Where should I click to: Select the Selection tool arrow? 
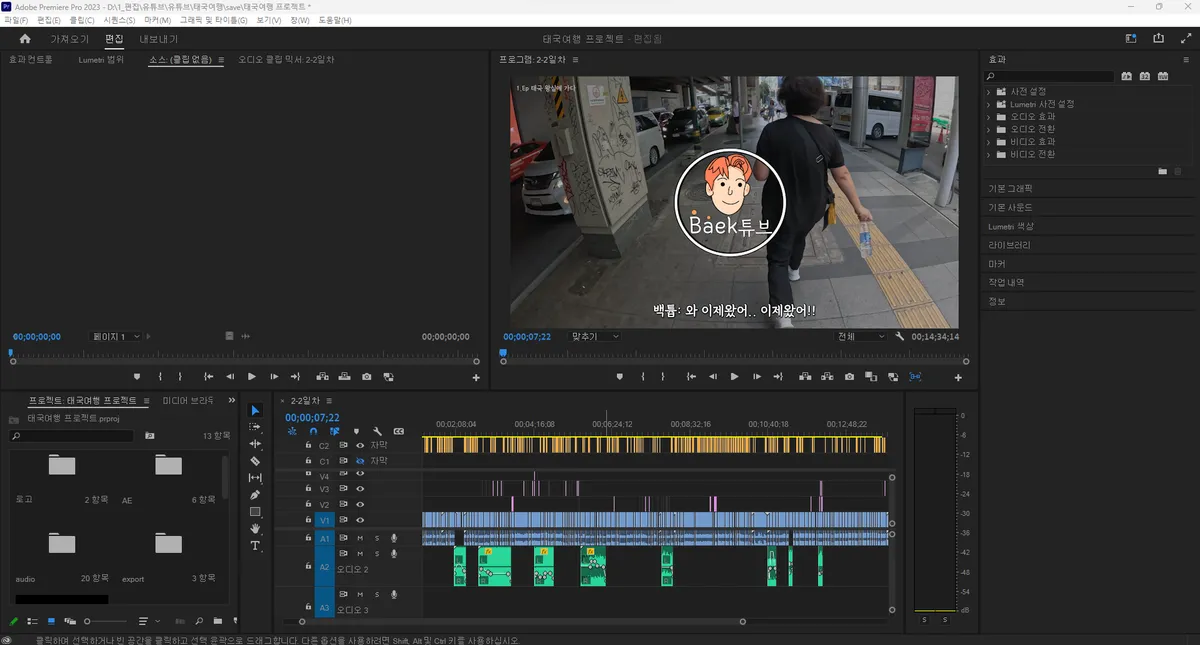(x=255, y=410)
